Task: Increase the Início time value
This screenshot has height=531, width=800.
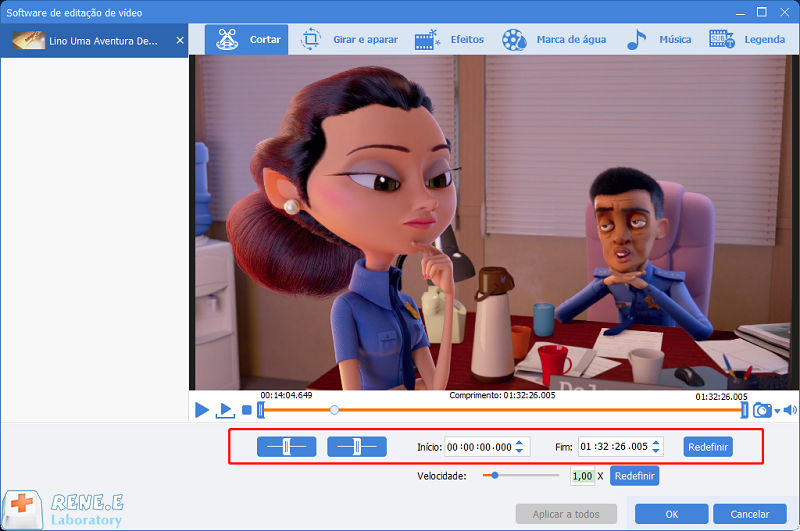Action: (x=519, y=443)
